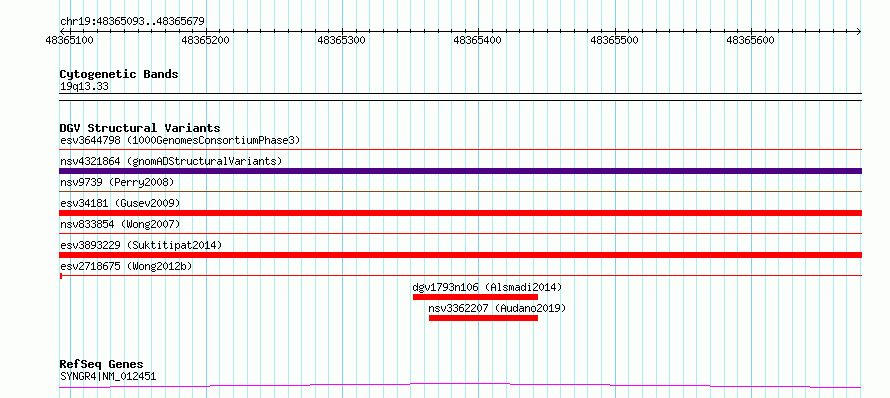Click the 48365400 ruler position marker
This screenshot has width=890, height=398.
(x=478, y=40)
